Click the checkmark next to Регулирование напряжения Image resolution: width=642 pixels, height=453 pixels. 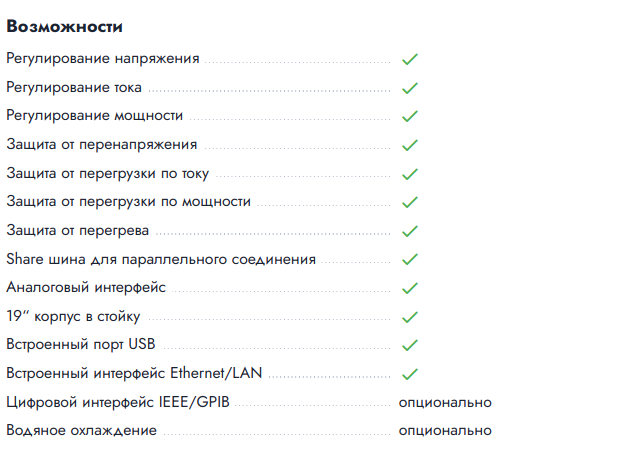pos(410,59)
